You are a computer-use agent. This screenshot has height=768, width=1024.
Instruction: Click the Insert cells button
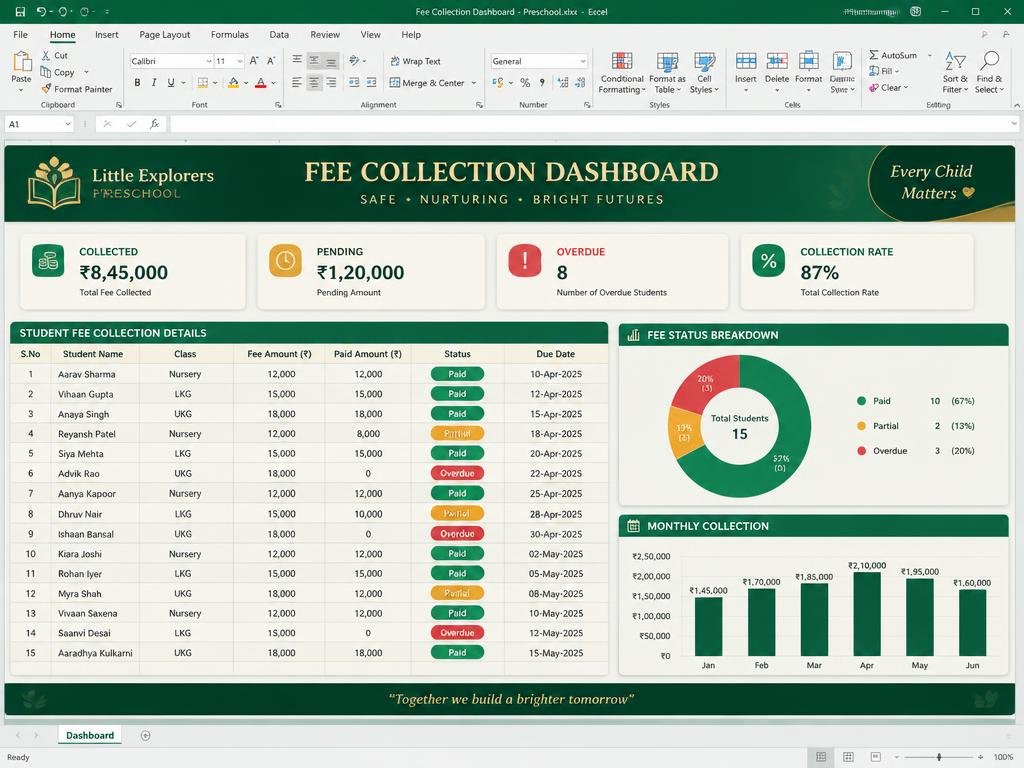[746, 72]
